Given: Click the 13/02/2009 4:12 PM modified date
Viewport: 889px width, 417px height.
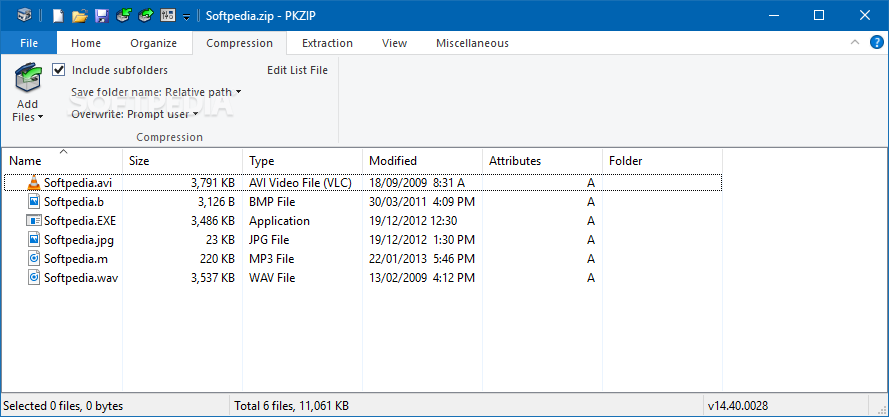Looking at the screenshot, I should point(422,278).
